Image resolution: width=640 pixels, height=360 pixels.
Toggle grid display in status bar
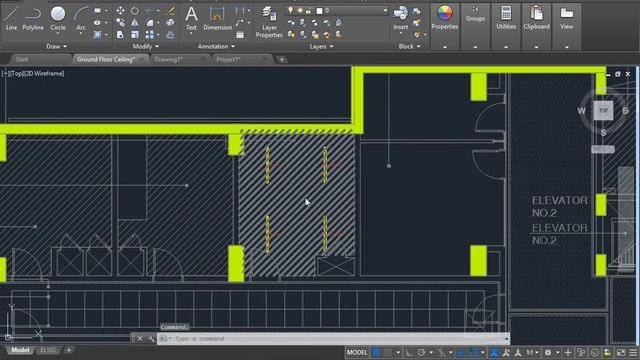pyautogui.click(x=376, y=352)
